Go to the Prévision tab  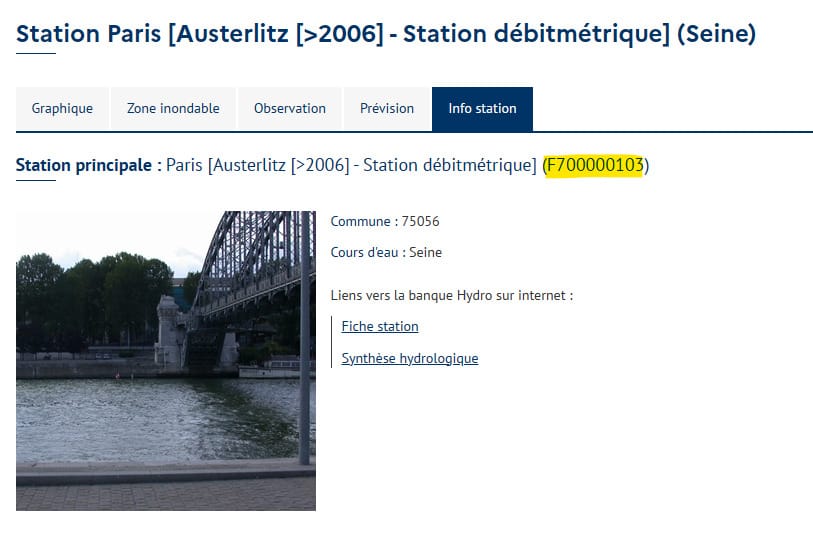(386, 109)
